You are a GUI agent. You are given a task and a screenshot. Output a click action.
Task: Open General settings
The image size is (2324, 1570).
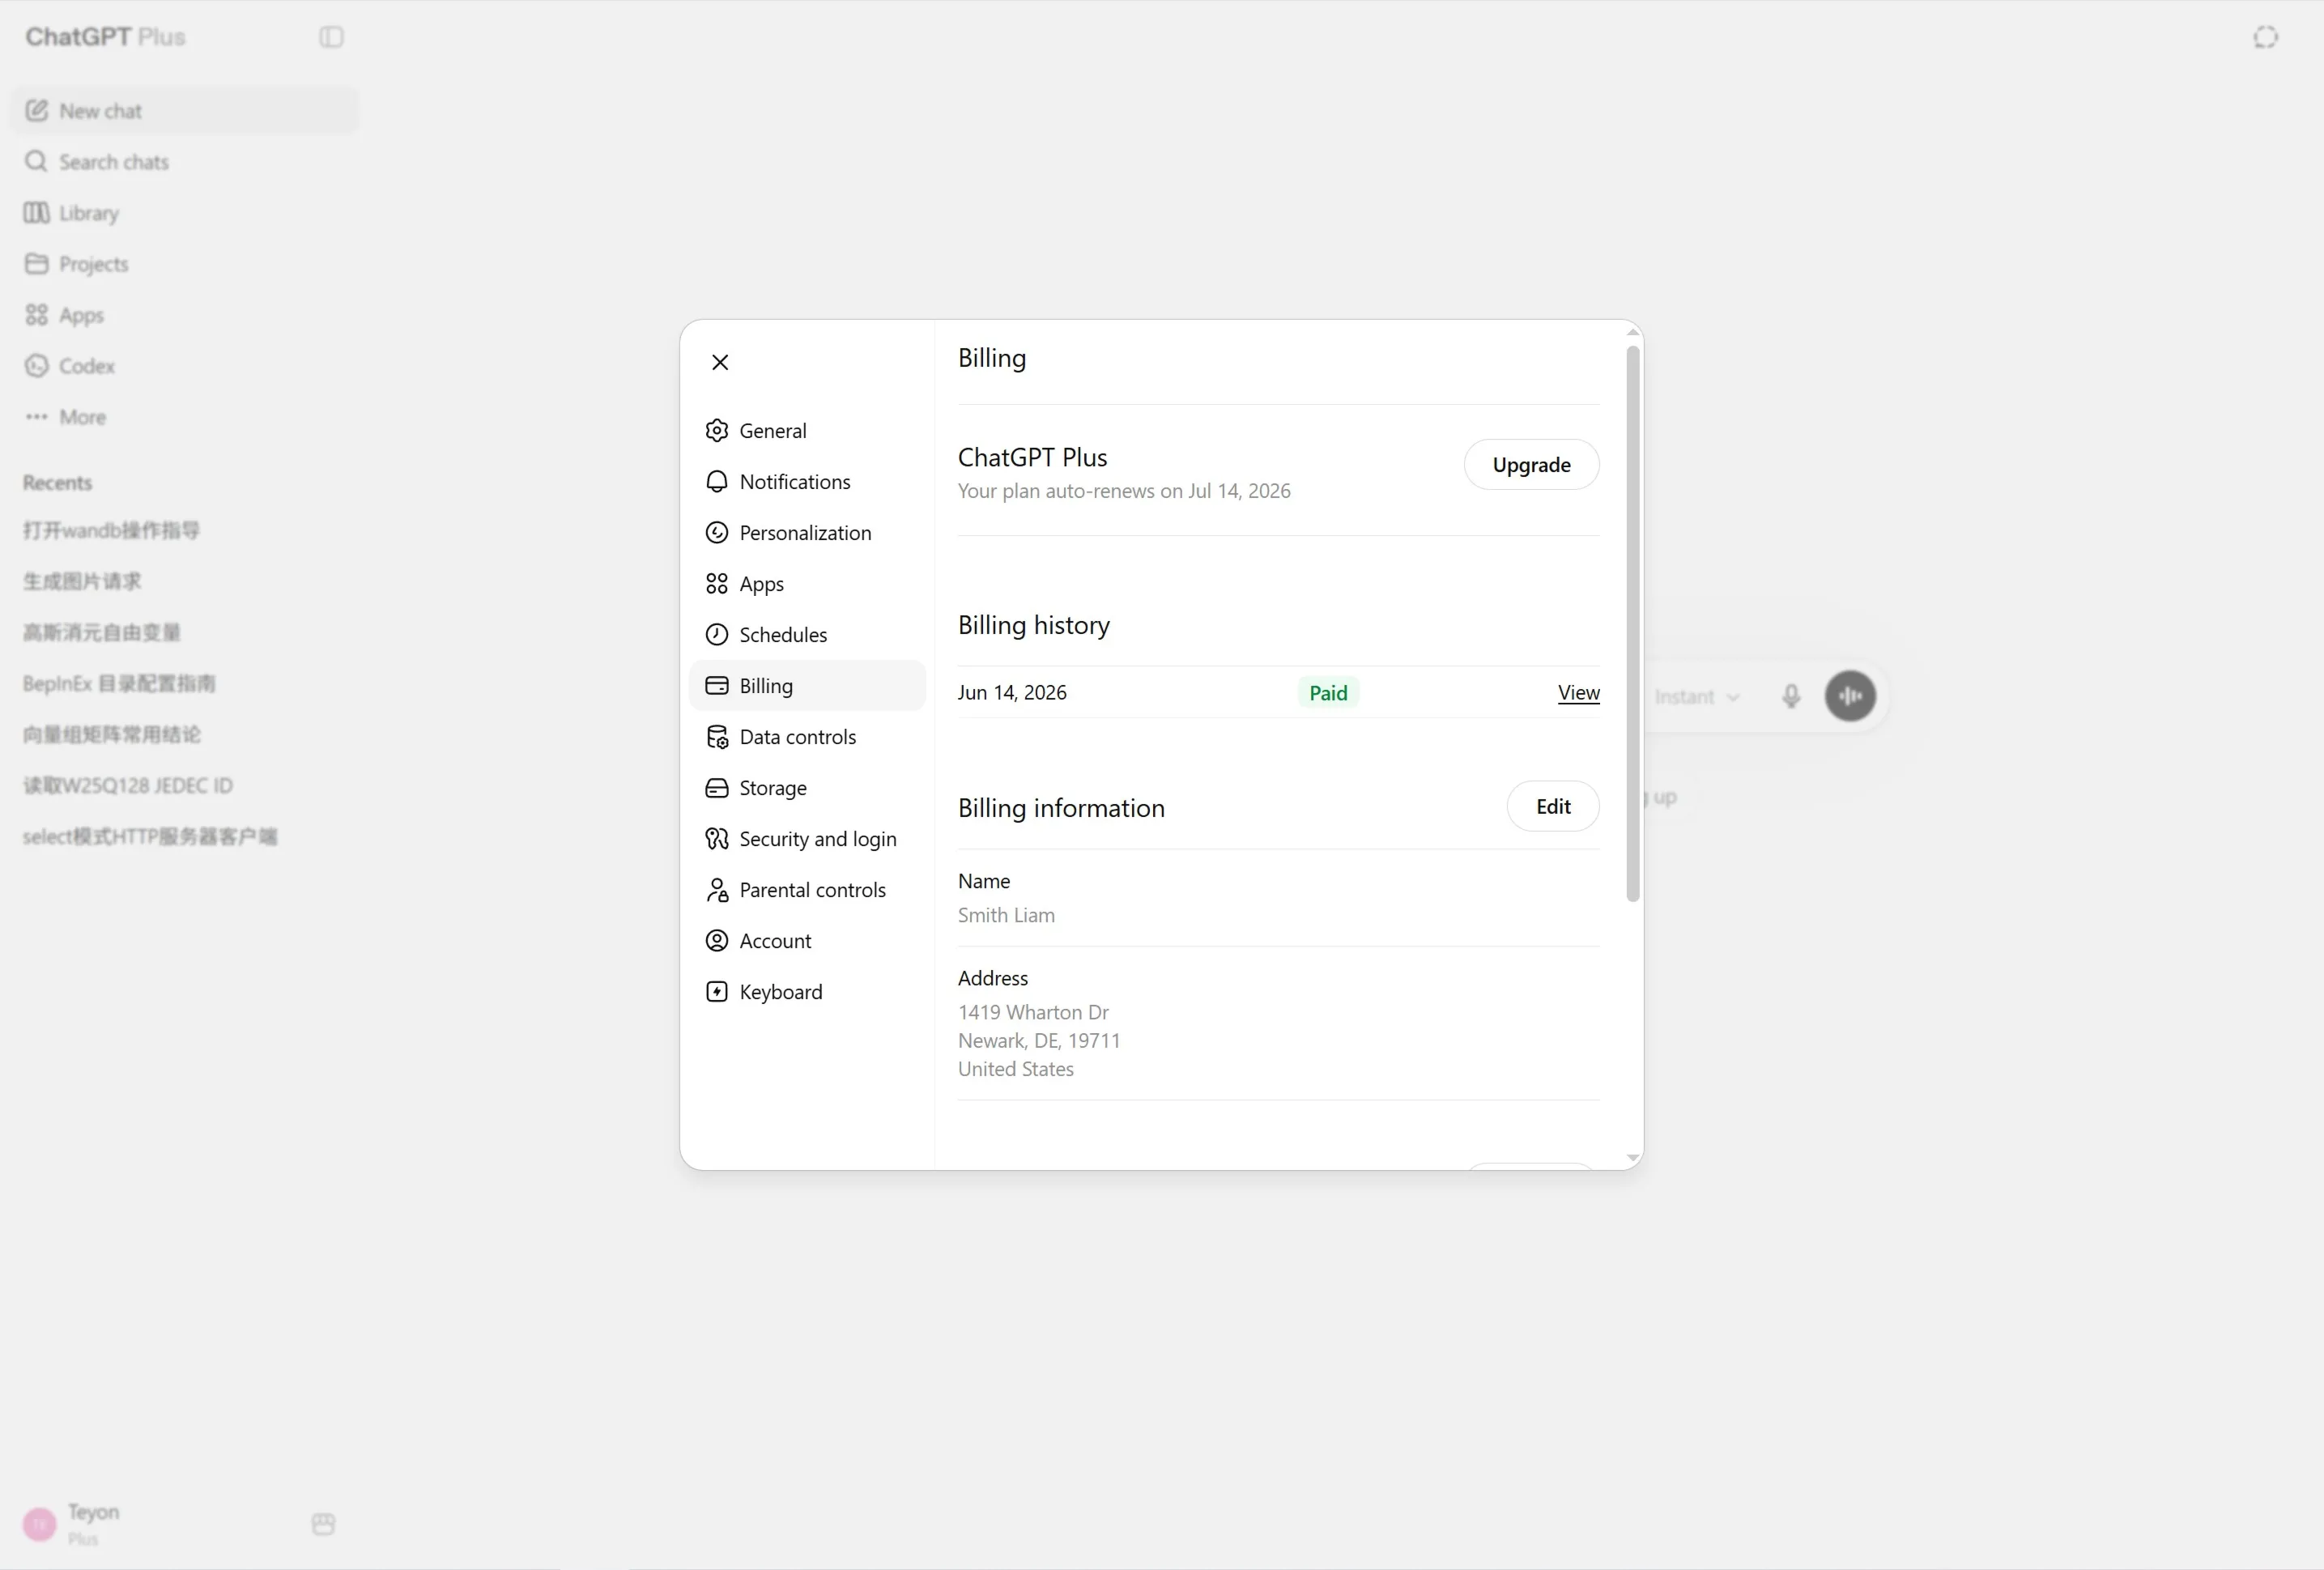[807, 431]
